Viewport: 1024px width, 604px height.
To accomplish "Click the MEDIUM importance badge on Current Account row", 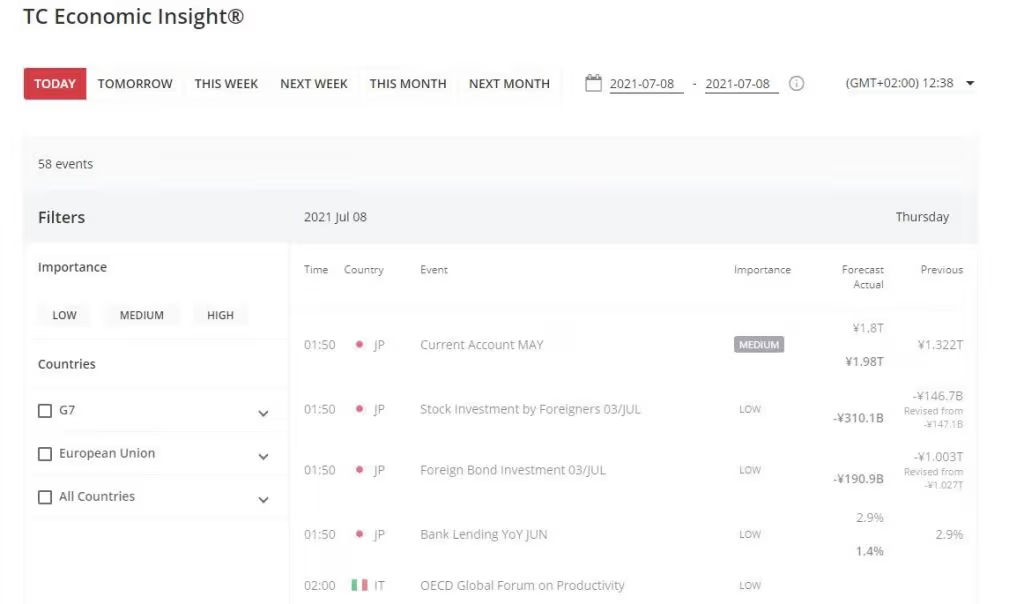I will click(758, 344).
